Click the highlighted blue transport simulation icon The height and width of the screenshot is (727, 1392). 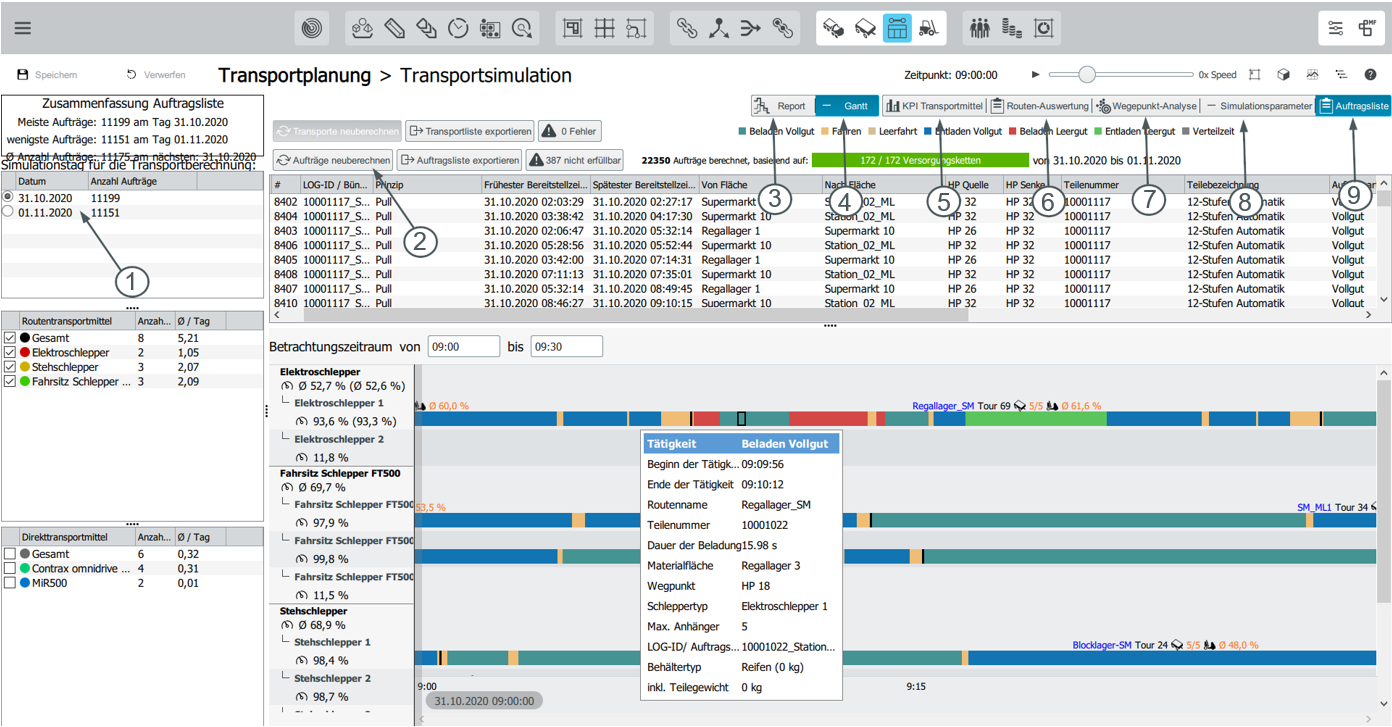897,28
